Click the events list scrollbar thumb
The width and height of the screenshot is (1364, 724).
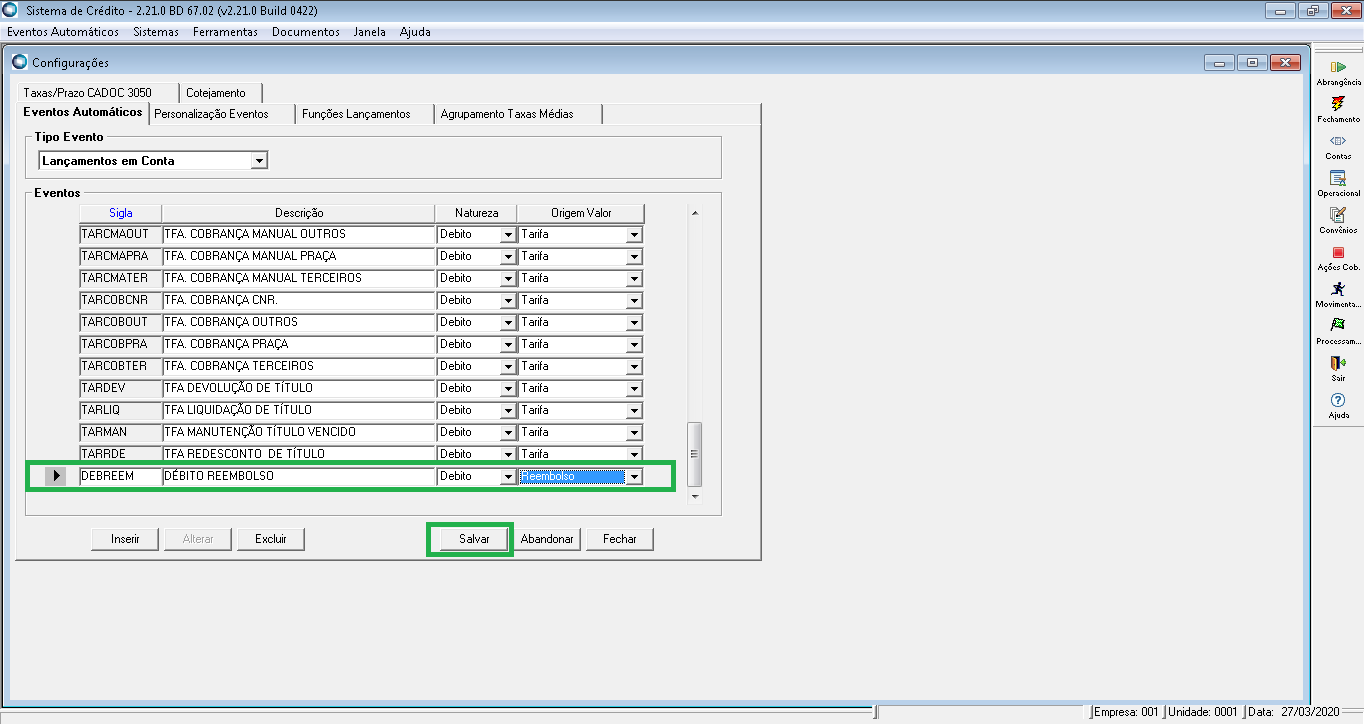695,453
